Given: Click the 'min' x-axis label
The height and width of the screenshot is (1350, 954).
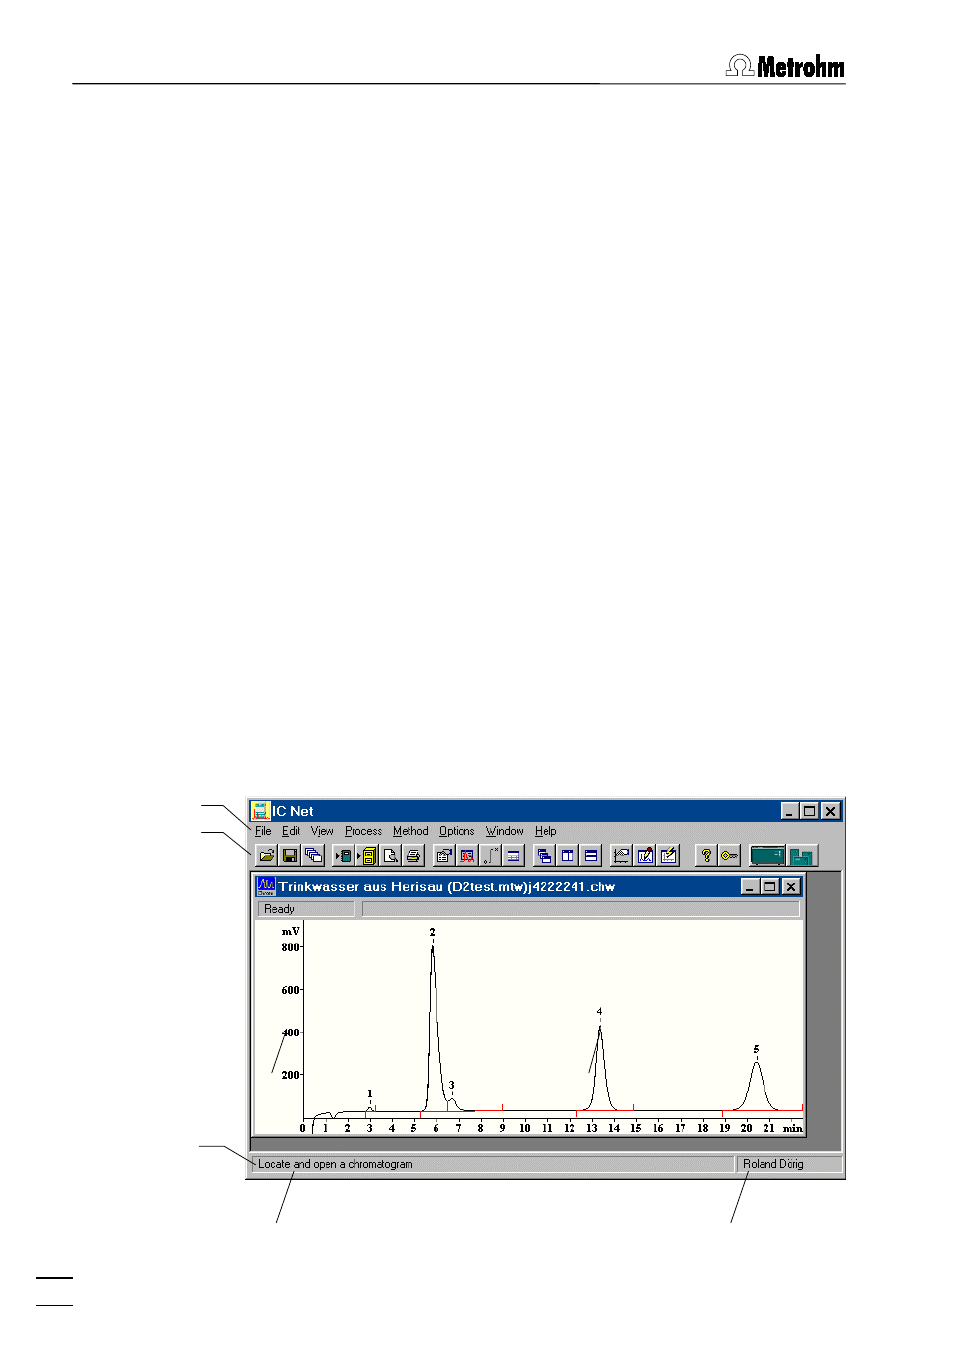Looking at the screenshot, I should pyautogui.click(x=792, y=1128).
